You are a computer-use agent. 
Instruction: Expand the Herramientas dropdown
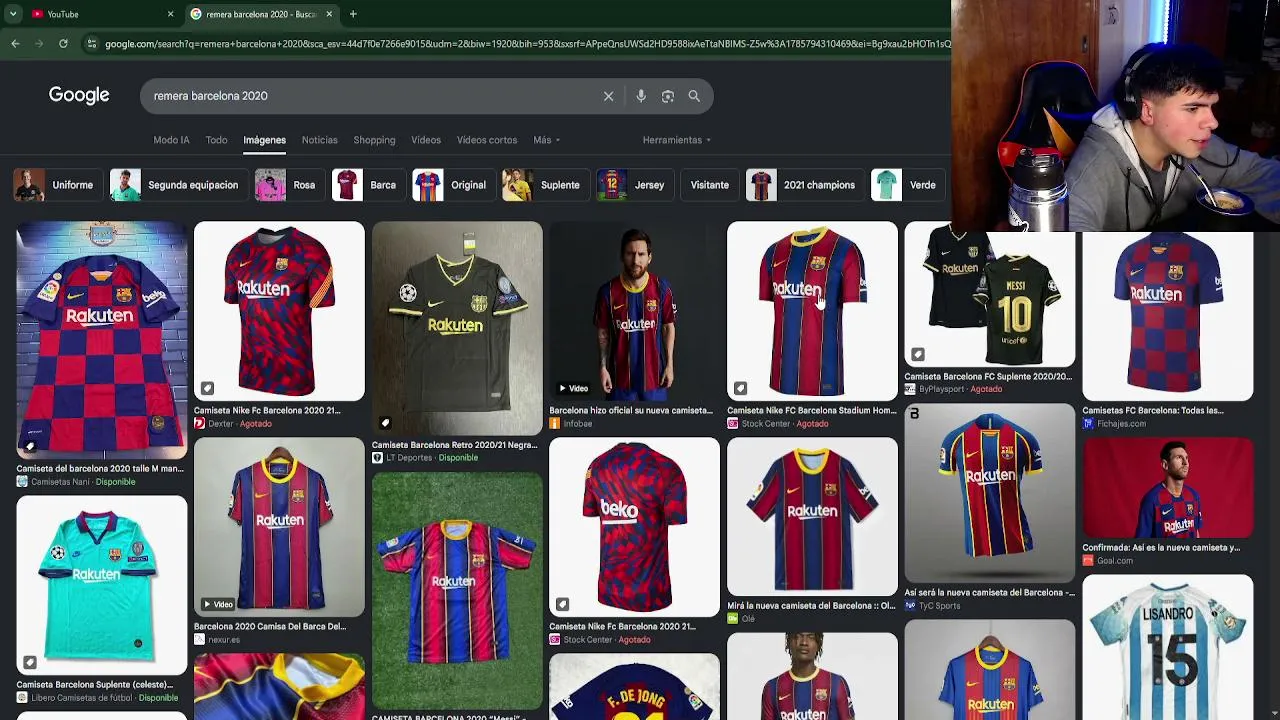[677, 140]
